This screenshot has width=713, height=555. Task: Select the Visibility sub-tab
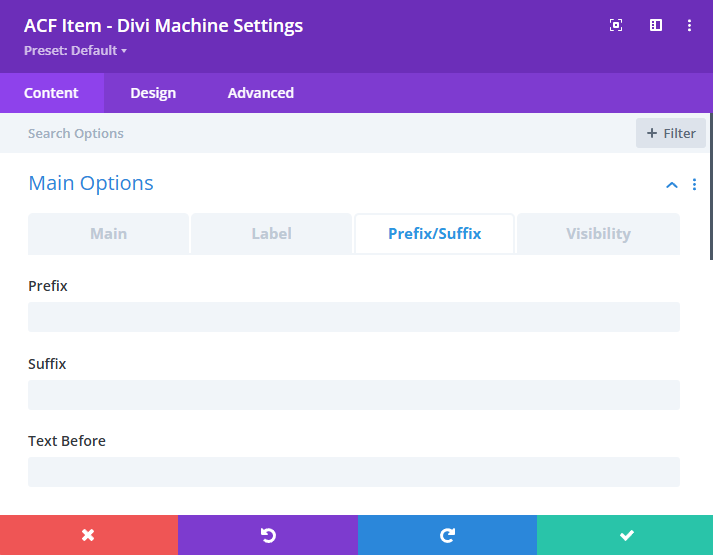pos(598,234)
